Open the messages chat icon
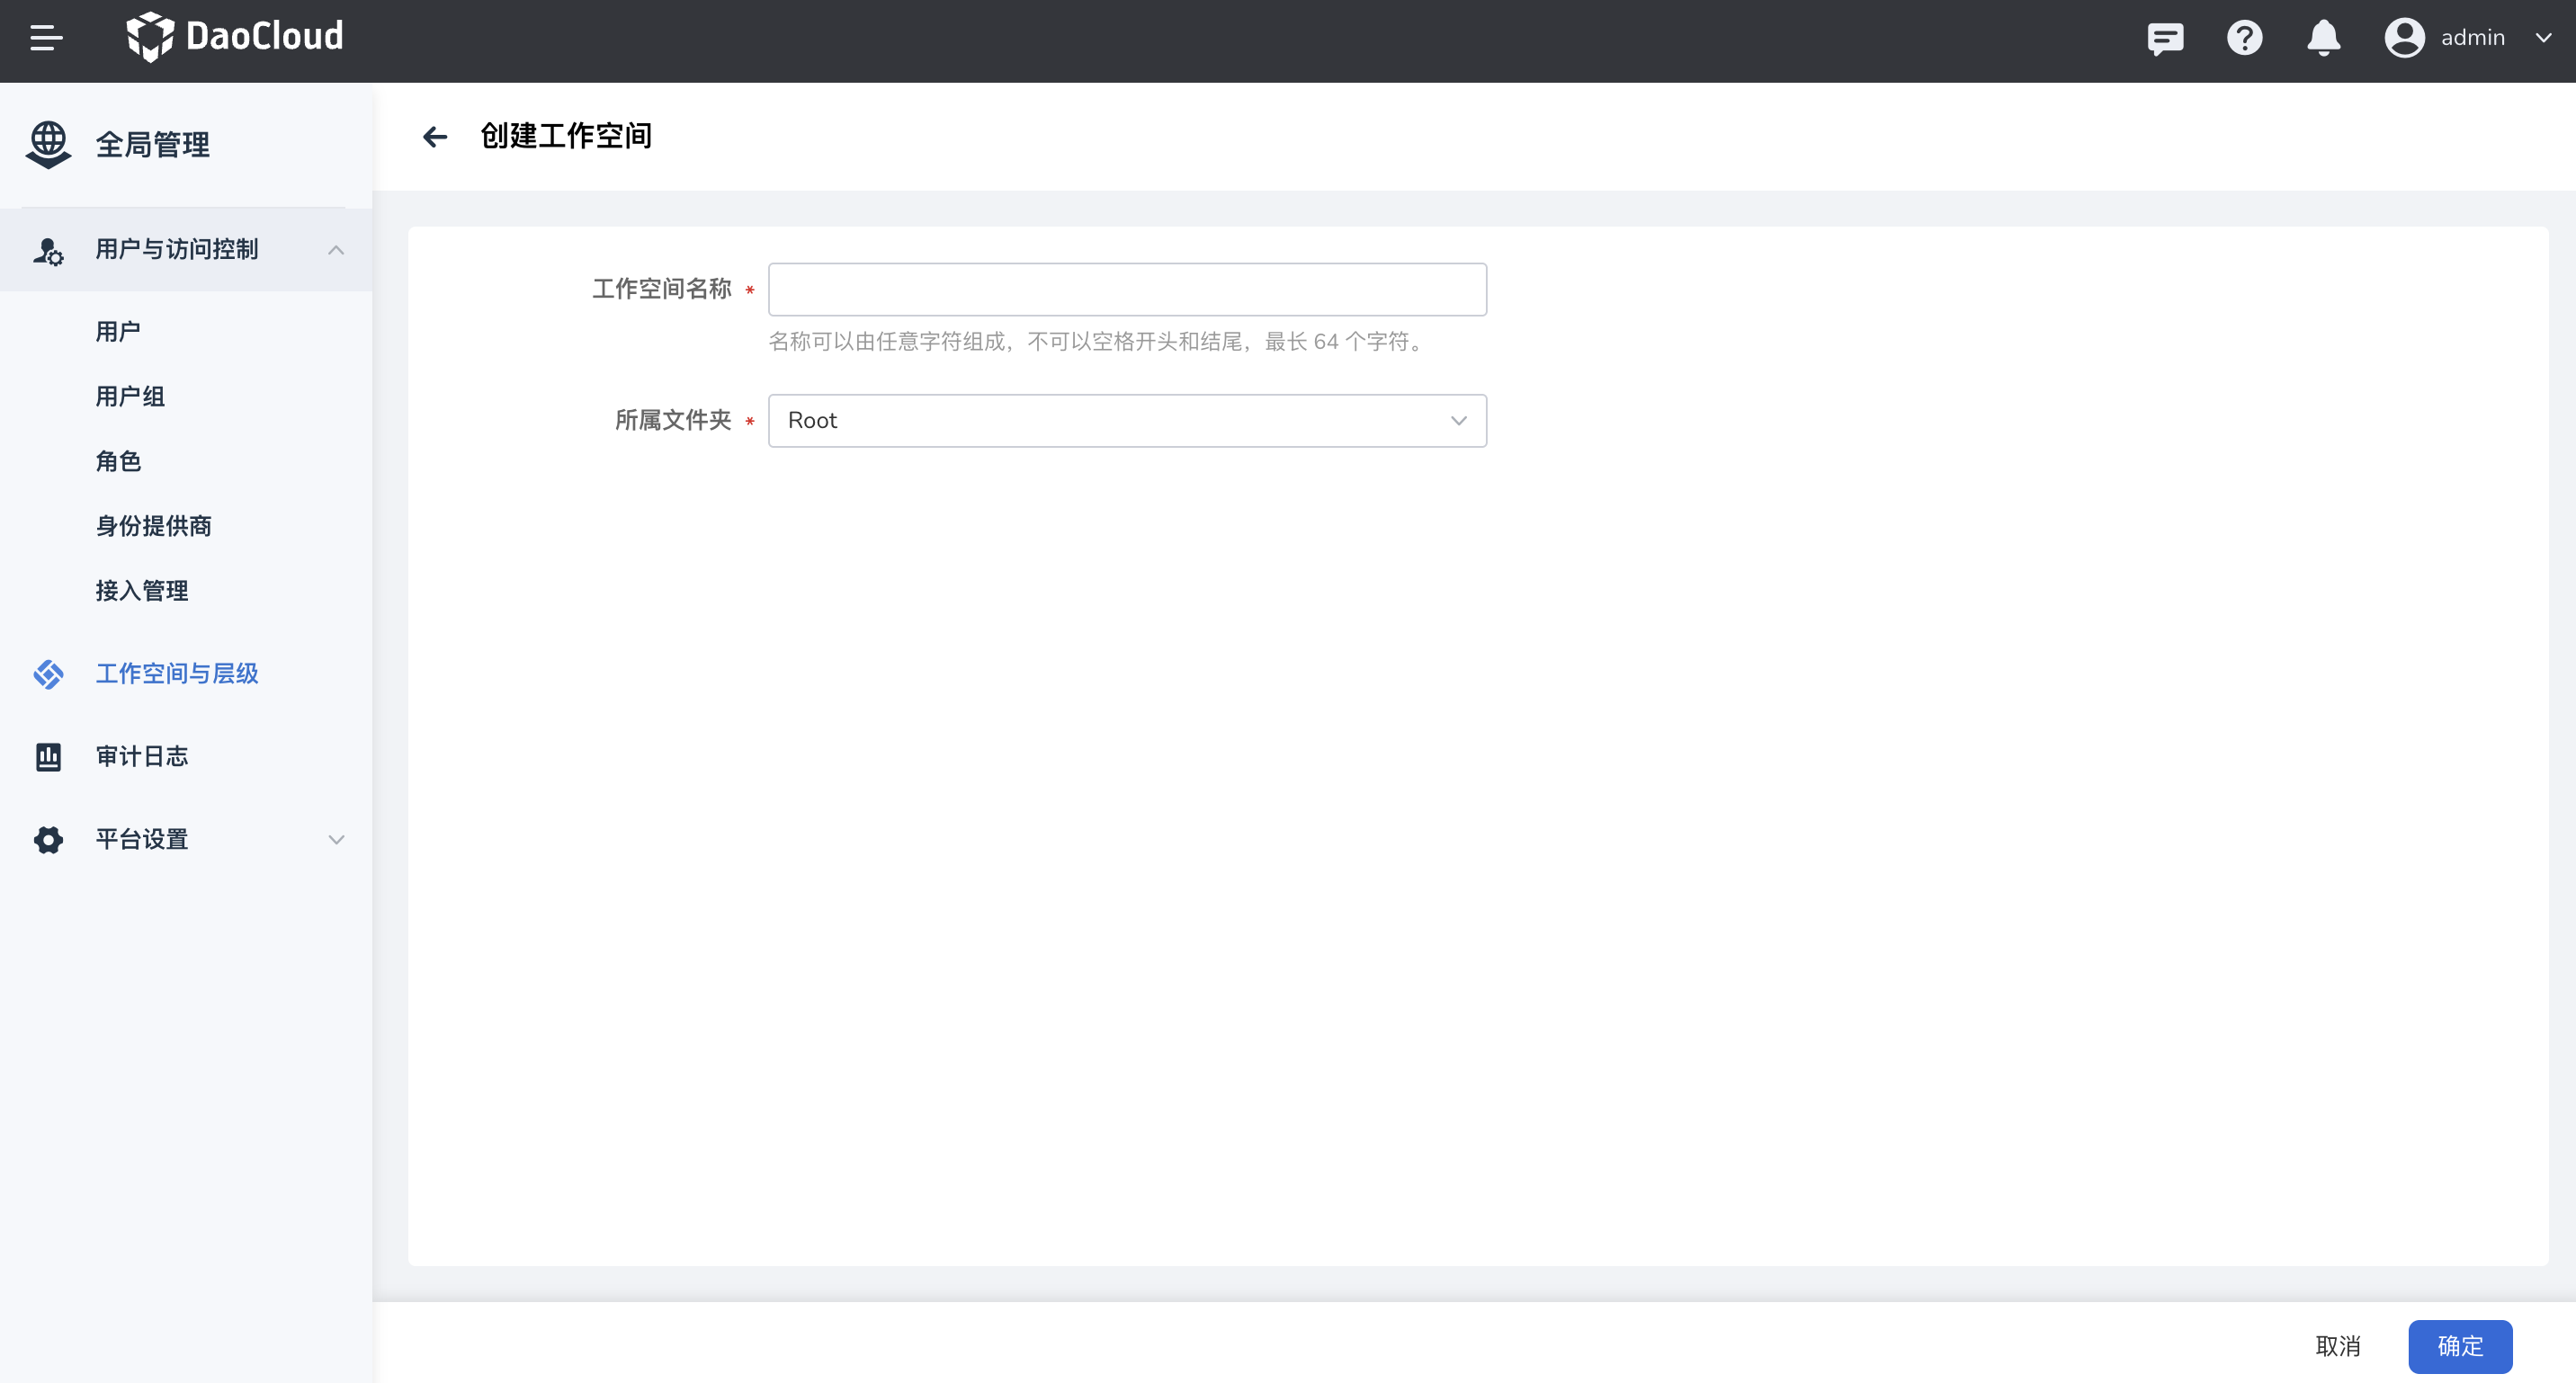Viewport: 2576px width, 1383px height. click(2165, 39)
